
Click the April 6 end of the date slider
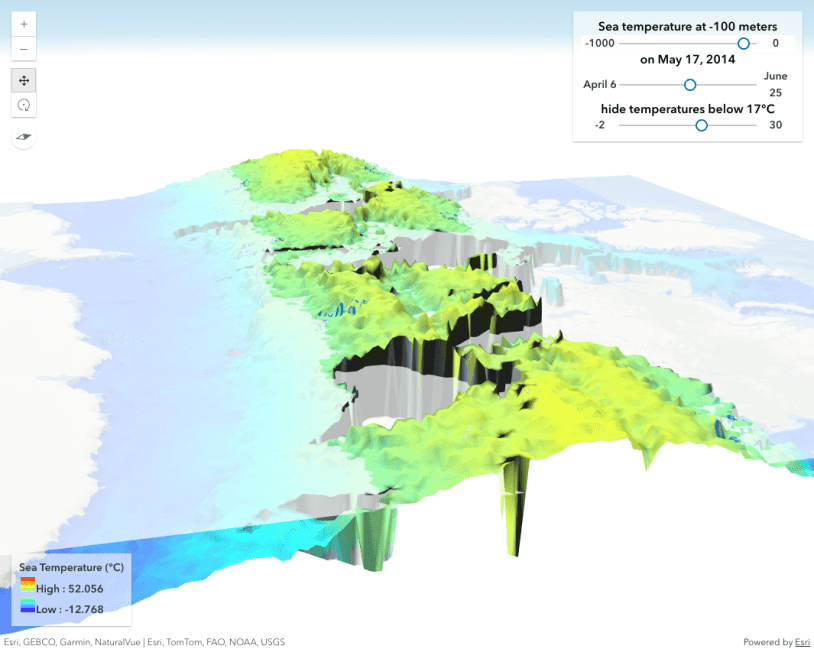point(597,85)
